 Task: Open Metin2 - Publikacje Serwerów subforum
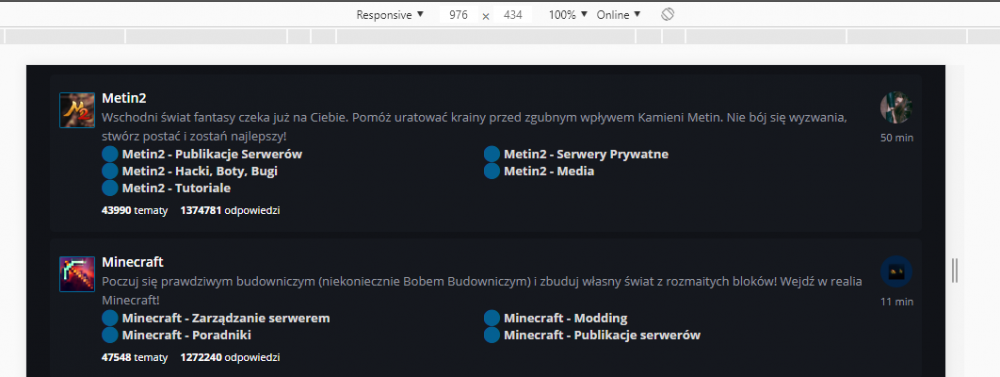pos(212,154)
